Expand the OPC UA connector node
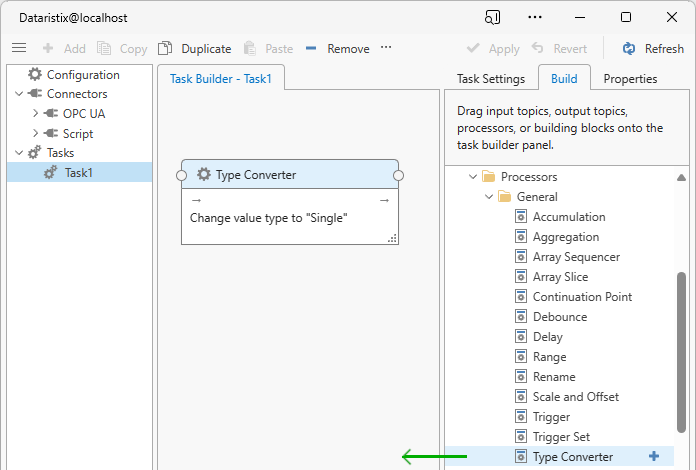Image resolution: width=696 pixels, height=470 pixels. tap(36, 114)
